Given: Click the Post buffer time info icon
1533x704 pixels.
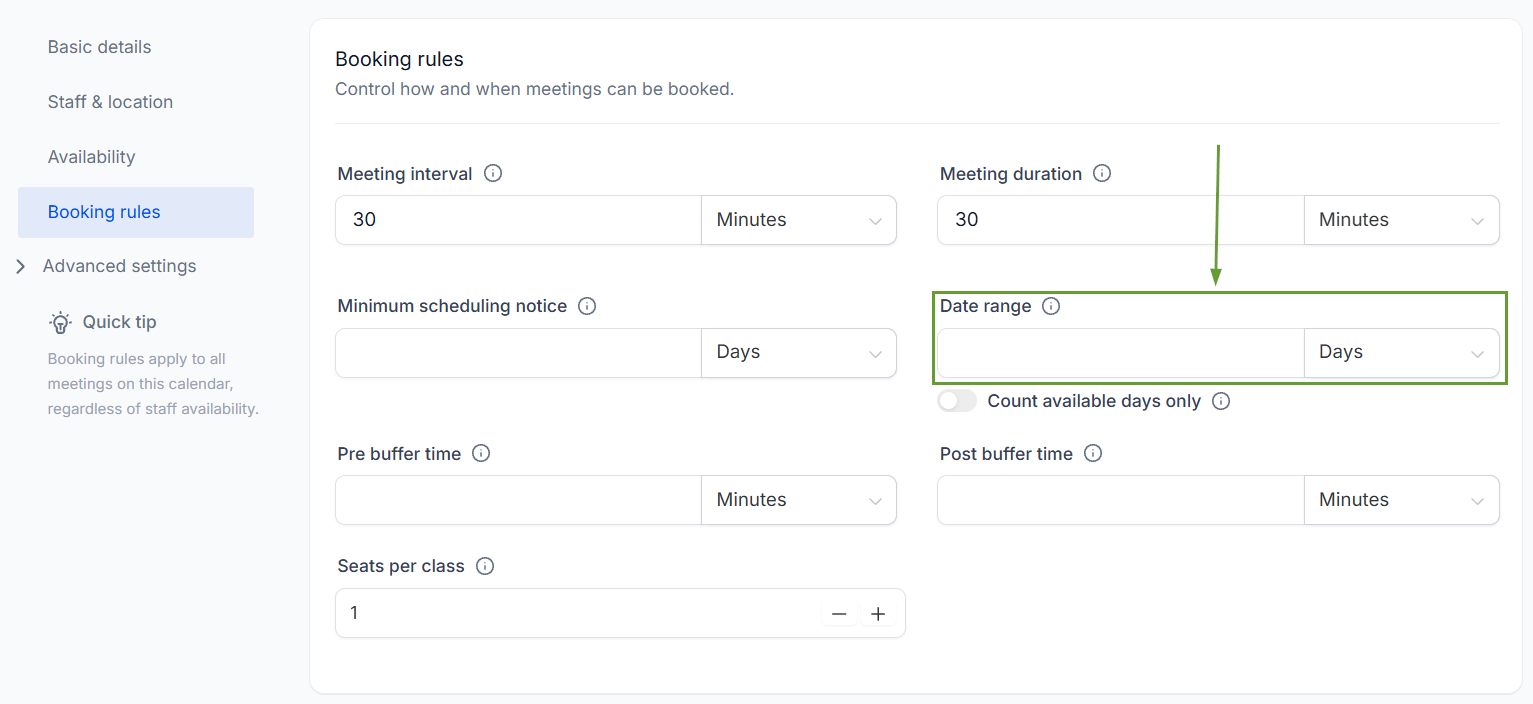Looking at the screenshot, I should pyautogui.click(x=1093, y=453).
